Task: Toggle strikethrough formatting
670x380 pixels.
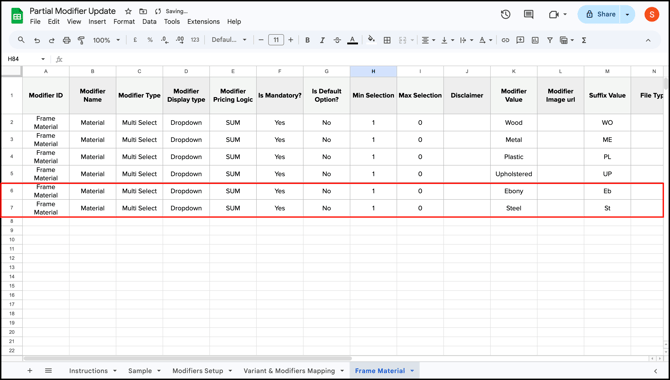Action: [337, 40]
